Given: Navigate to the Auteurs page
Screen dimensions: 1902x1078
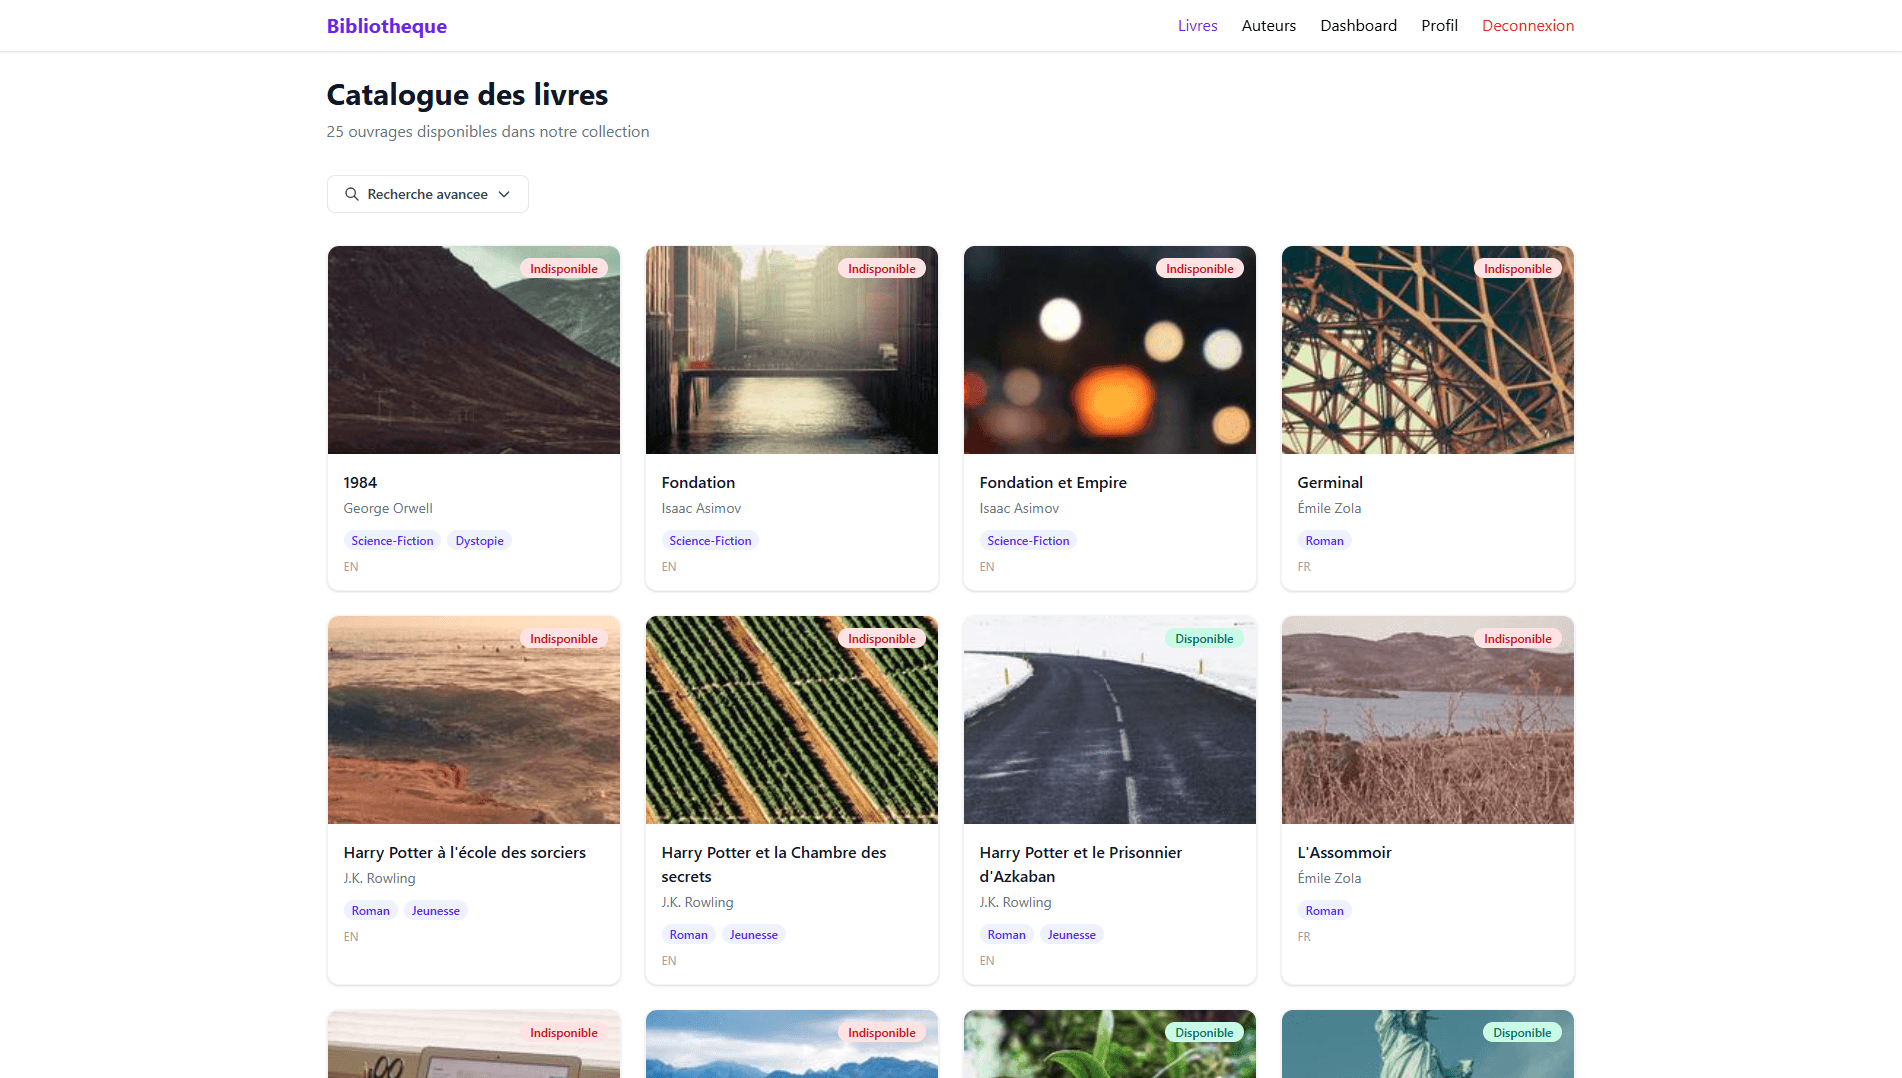Looking at the screenshot, I should [x=1268, y=25].
